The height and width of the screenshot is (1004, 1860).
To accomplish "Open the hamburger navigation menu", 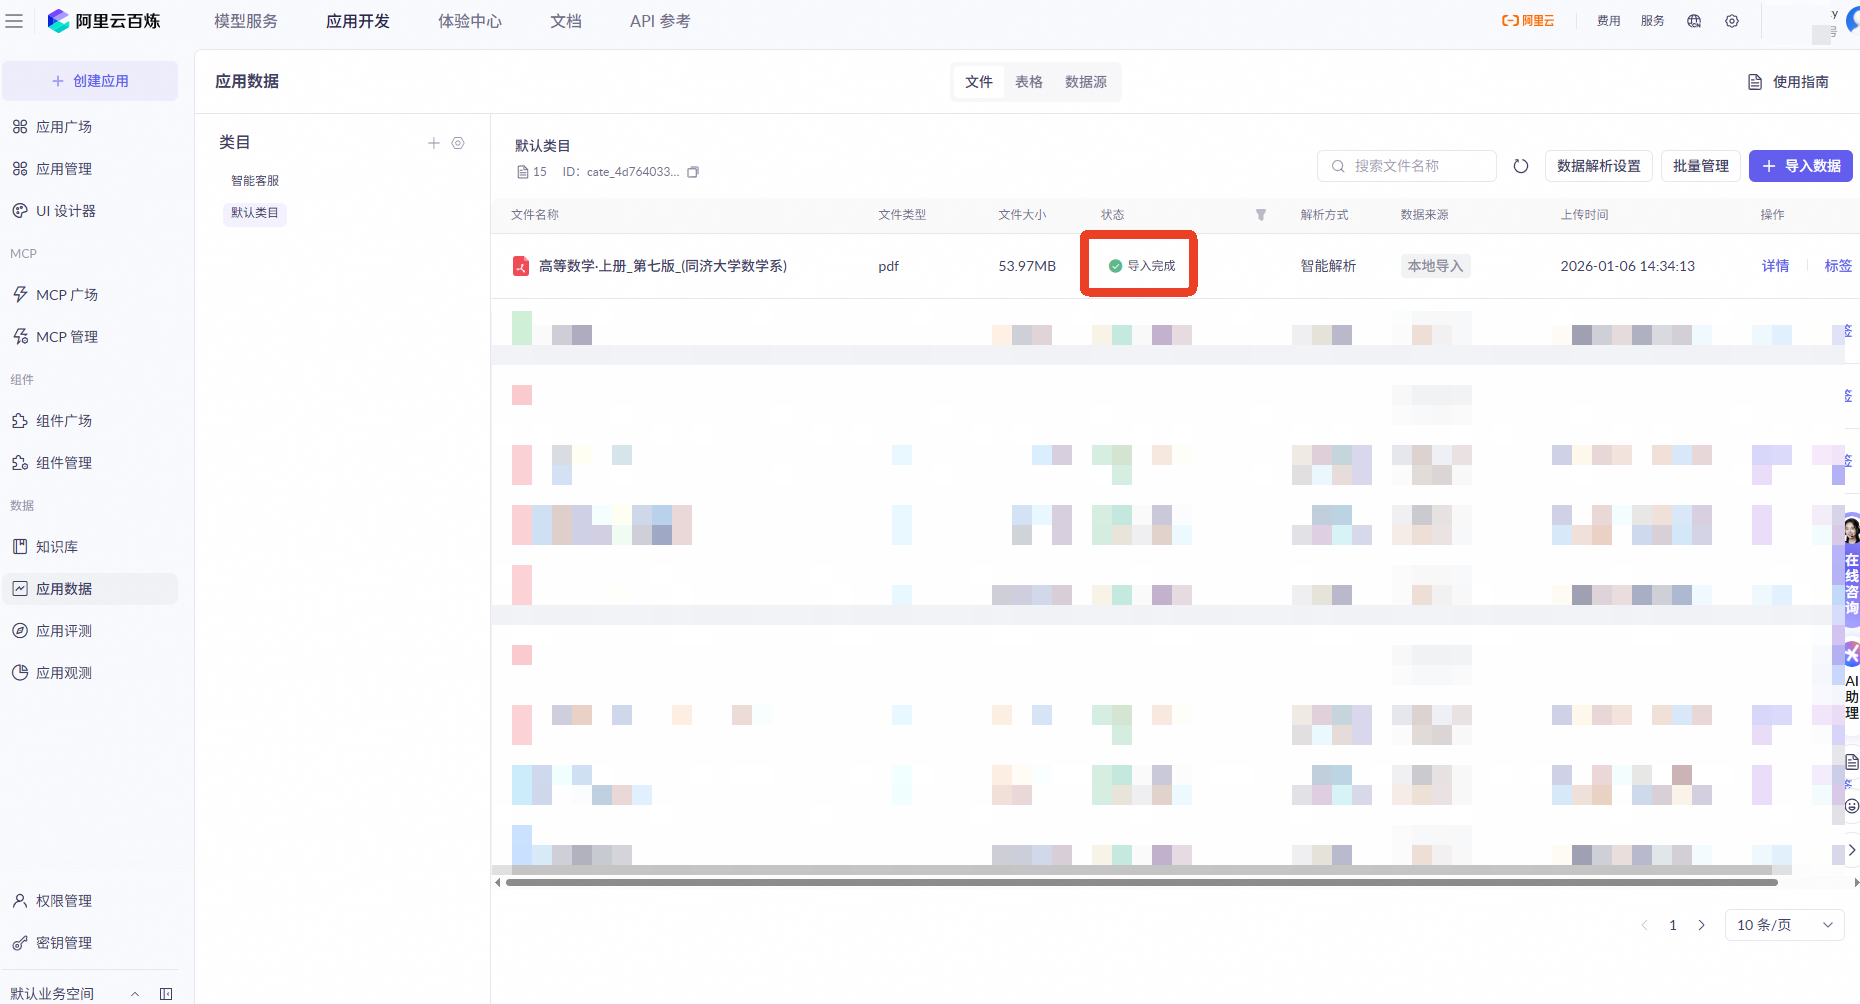I will tap(14, 21).
